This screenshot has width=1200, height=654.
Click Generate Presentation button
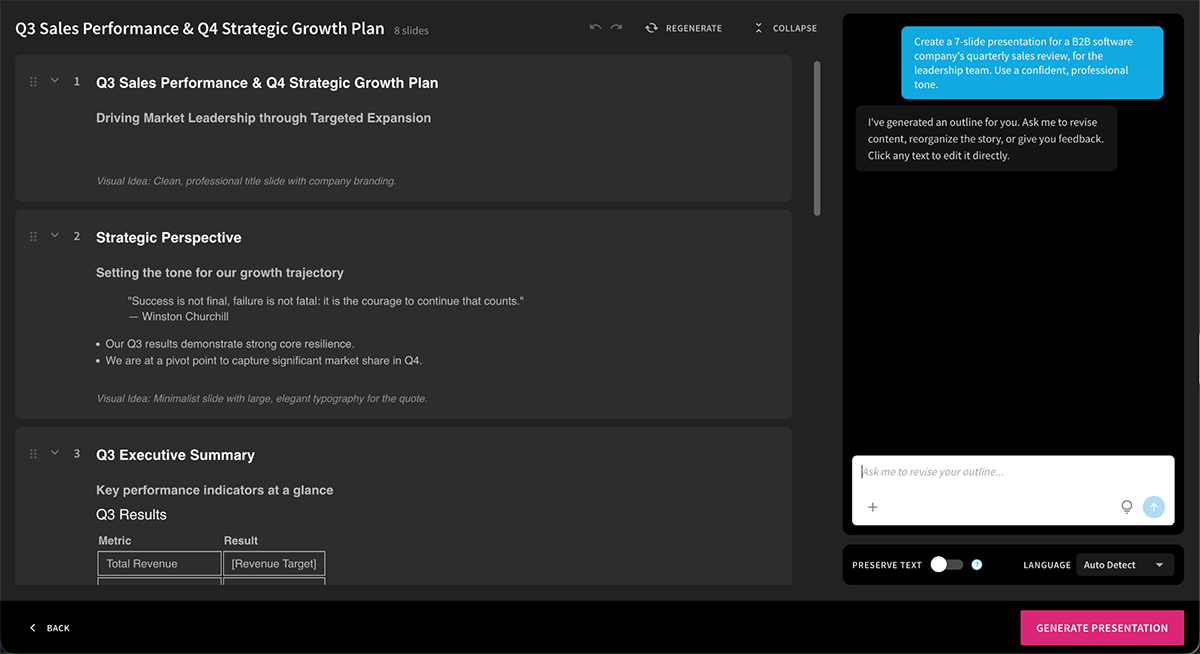(1102, 628)
